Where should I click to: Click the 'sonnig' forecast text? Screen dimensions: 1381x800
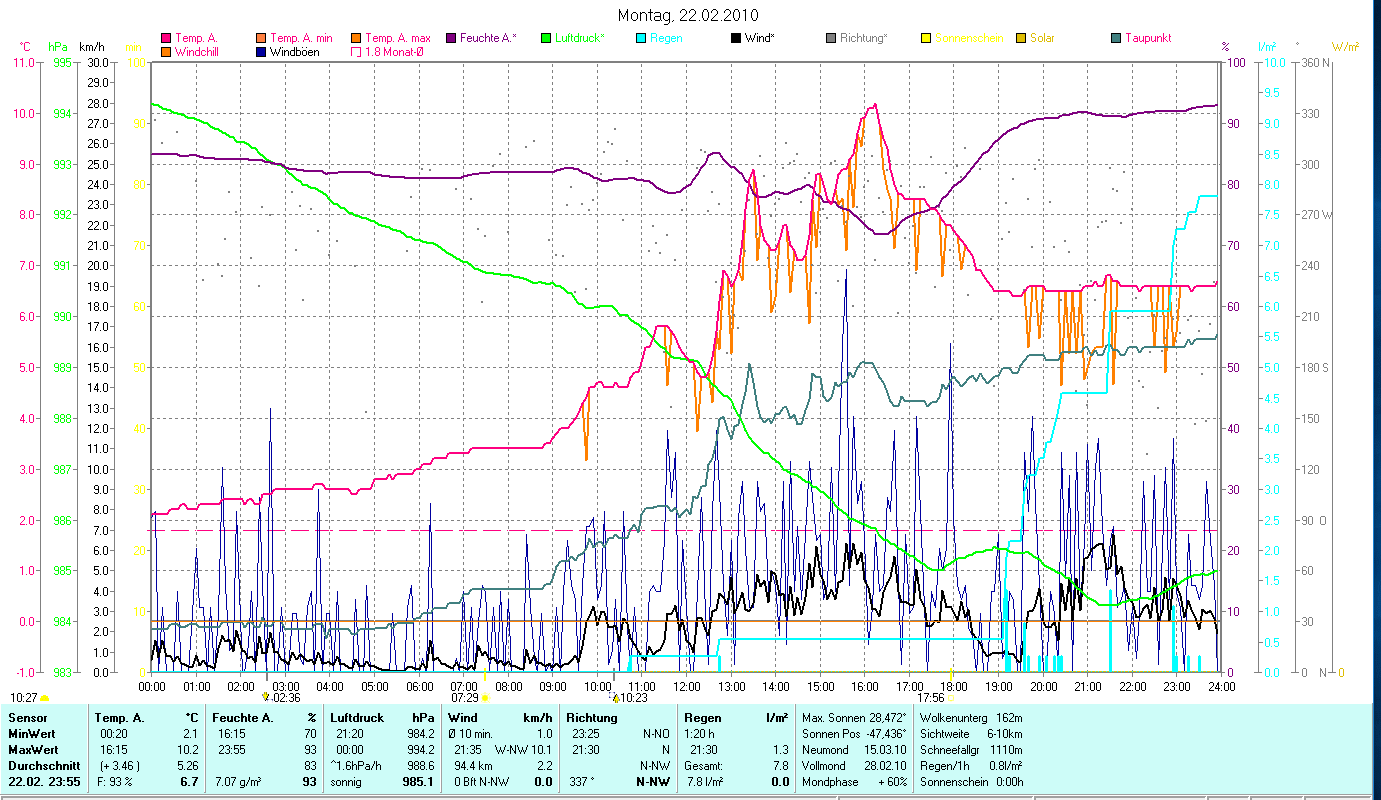348,781
